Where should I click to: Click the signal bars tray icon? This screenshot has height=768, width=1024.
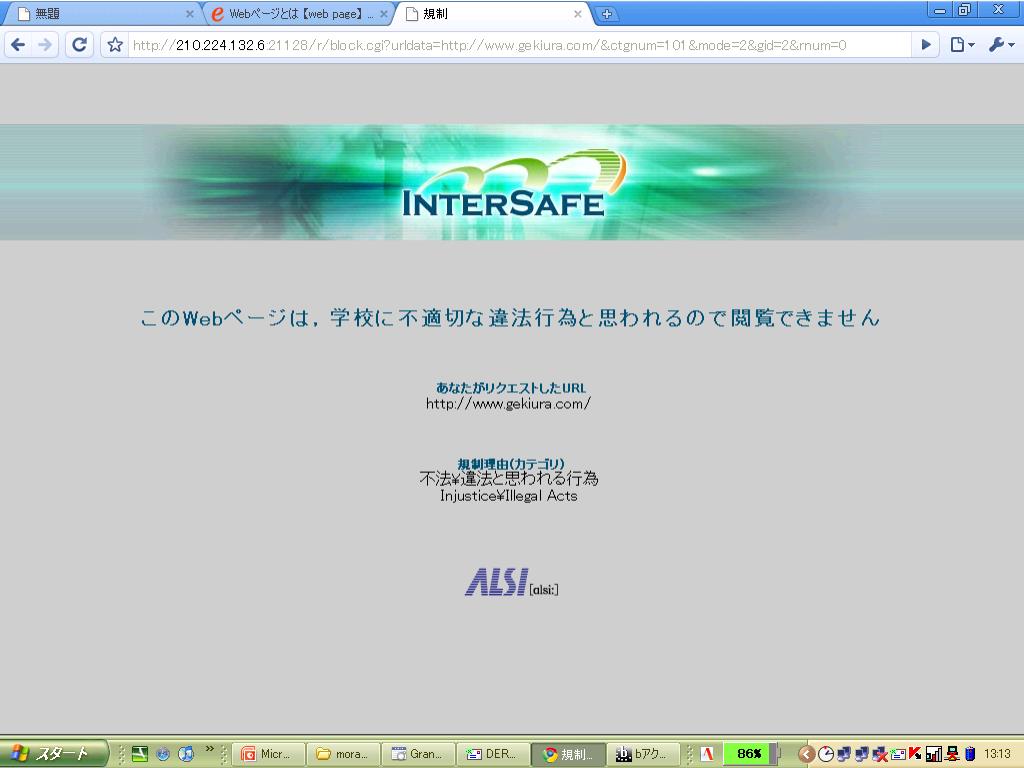coord(933,754)
